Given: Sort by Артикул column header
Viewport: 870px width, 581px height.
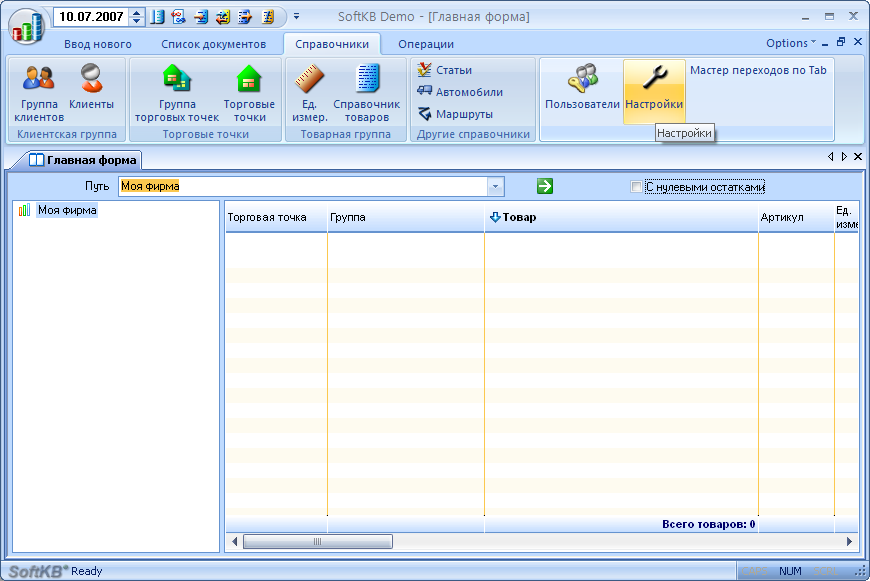Looking at the screenshot, I should pyautogui.click(x=796, y=217).
